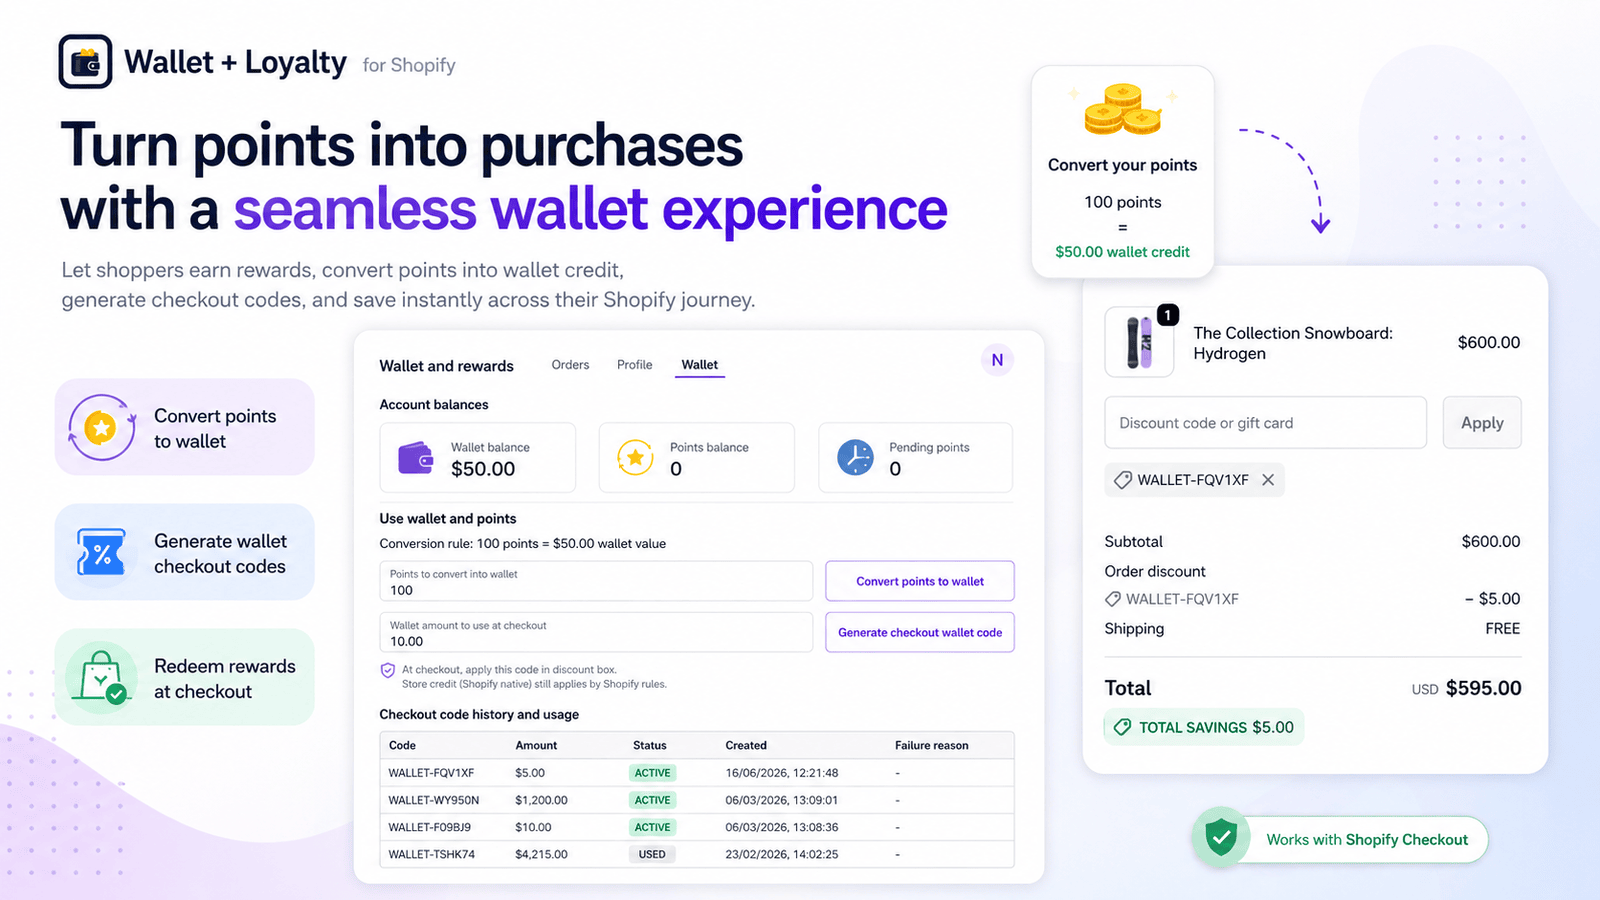Click the shield icon next to checkout note
1600x900 pixels.
tap(388, 671)
